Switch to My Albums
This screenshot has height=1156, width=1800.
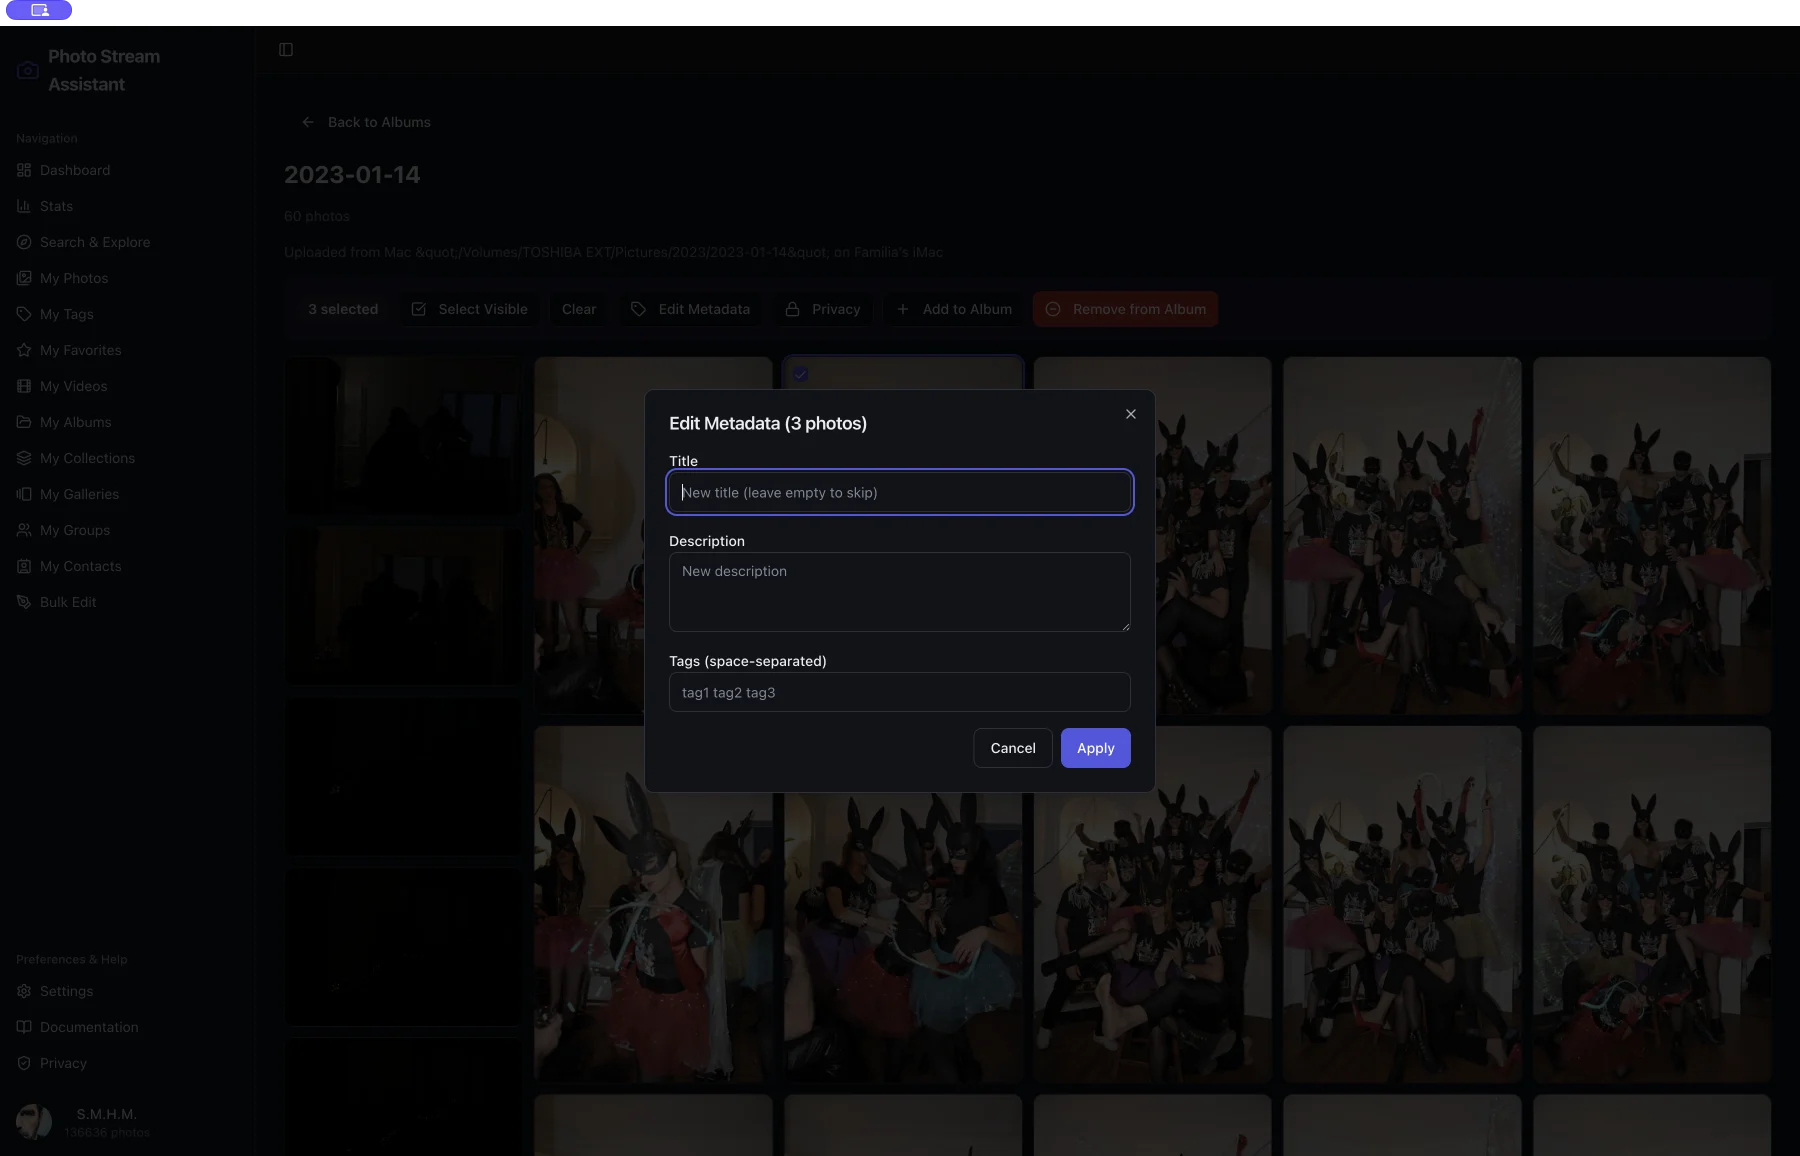click(x=74, y=422)
